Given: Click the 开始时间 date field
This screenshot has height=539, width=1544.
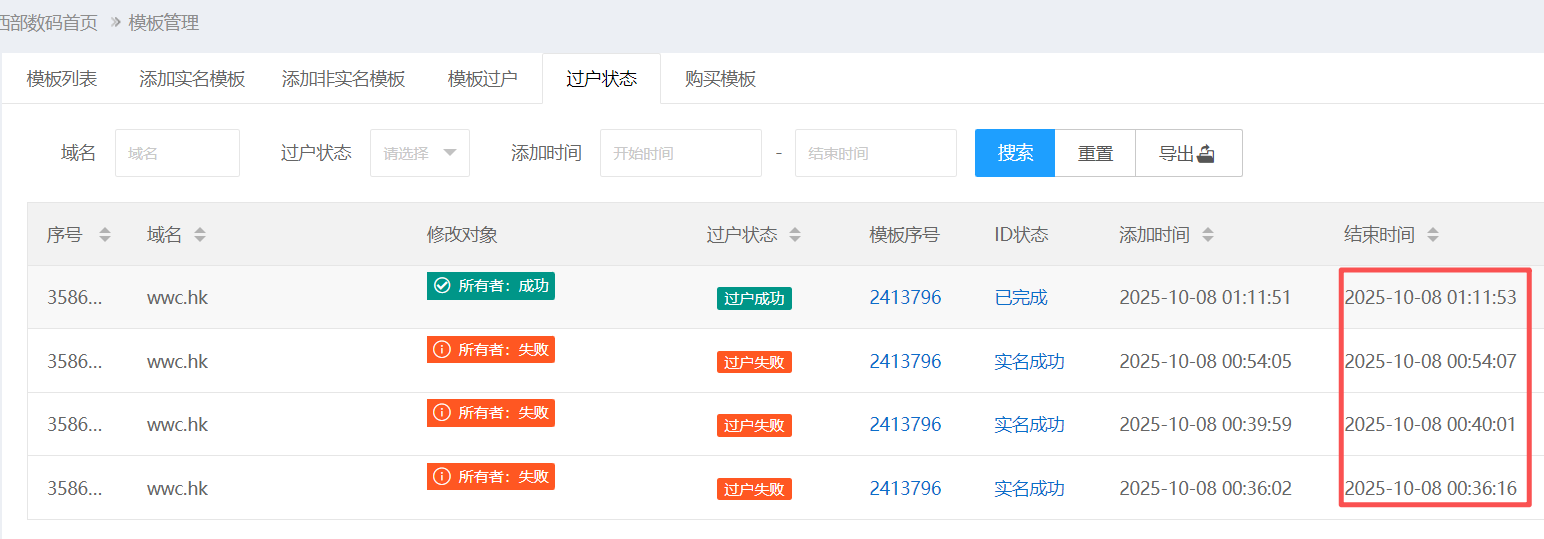Looking at the screenshot, I should point(681,153).
